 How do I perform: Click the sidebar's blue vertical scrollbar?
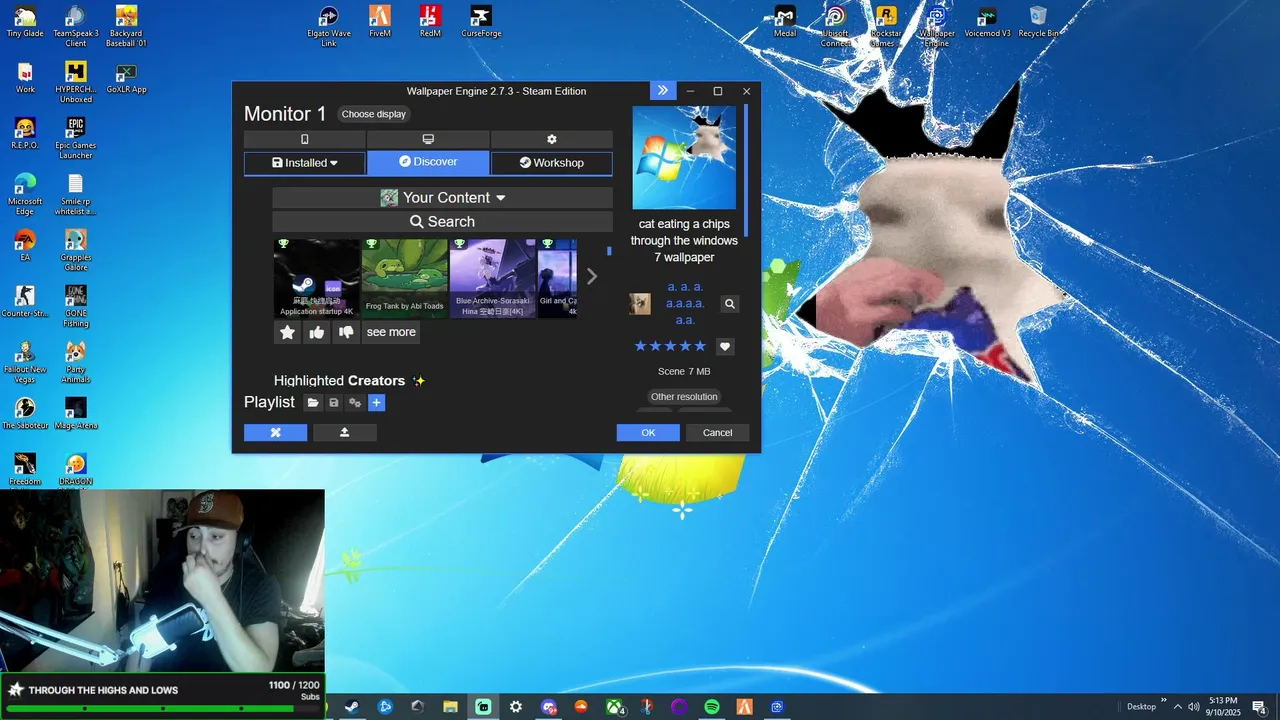(x=746, y=172)
